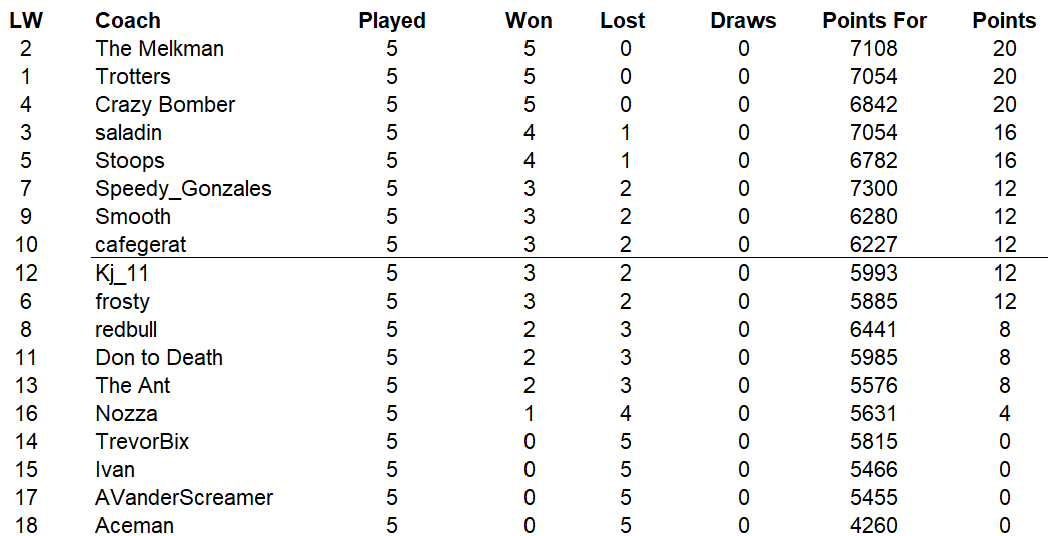Click the Lost column header
The height and width of the screenshot is (536, 1048).
(623, 20)
